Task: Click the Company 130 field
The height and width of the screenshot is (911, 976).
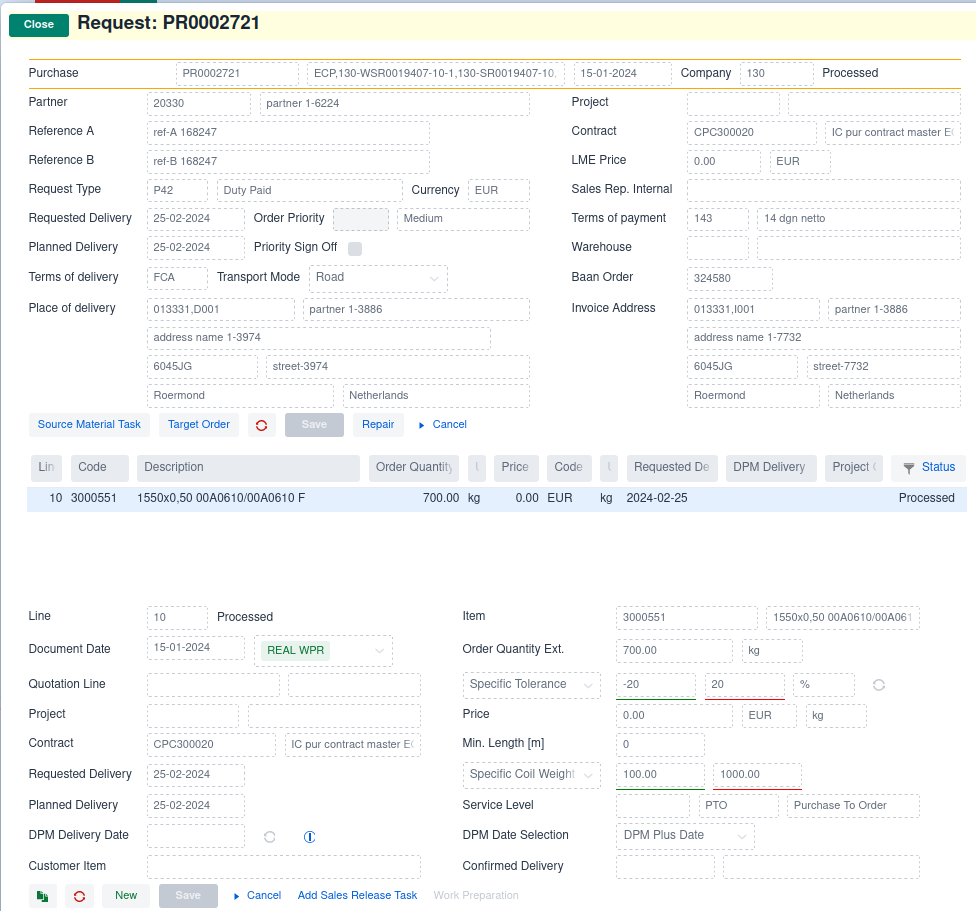Action: pos(776,74)
